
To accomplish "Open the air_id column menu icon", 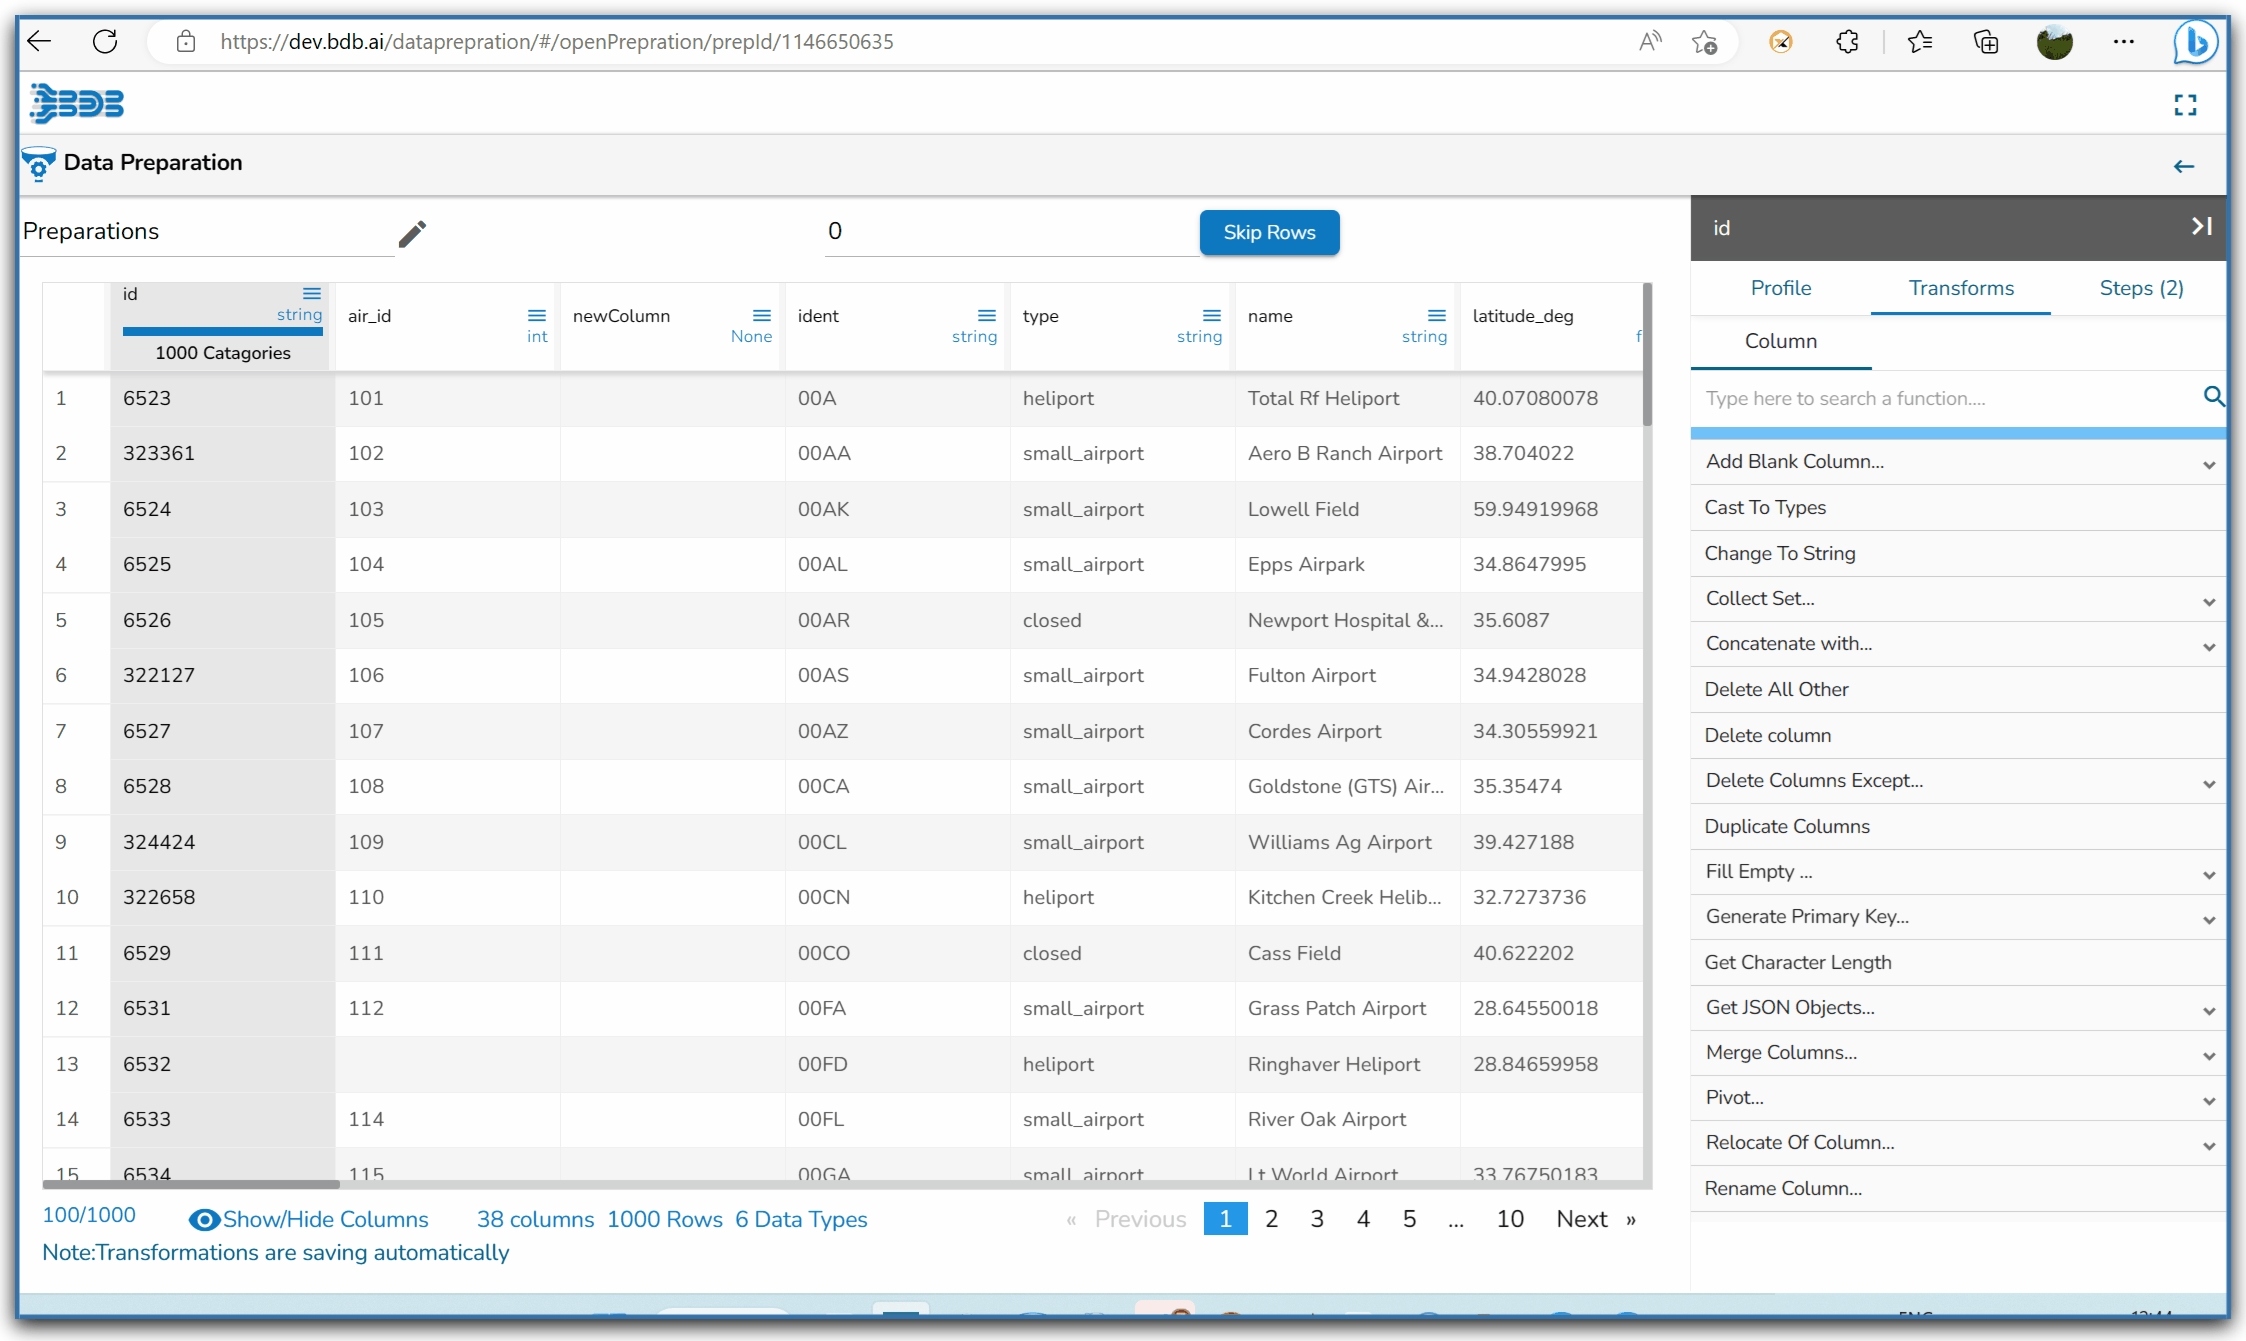I will coord(537,315).
